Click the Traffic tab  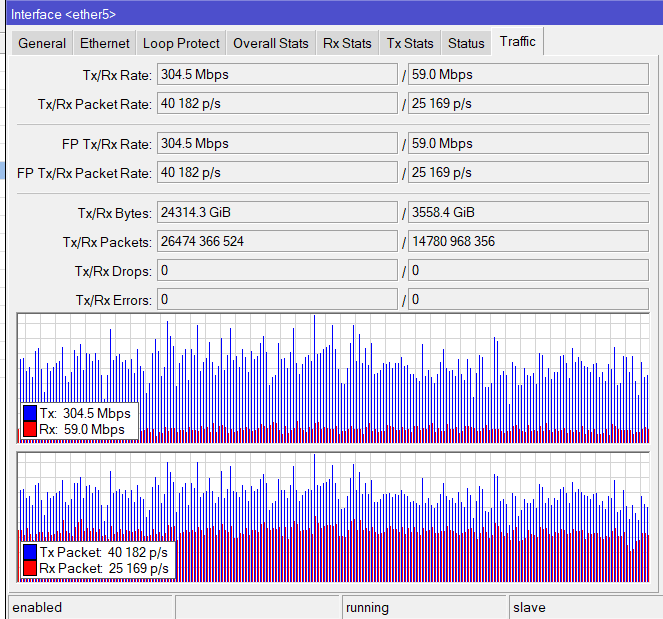(x=518, y=41)
